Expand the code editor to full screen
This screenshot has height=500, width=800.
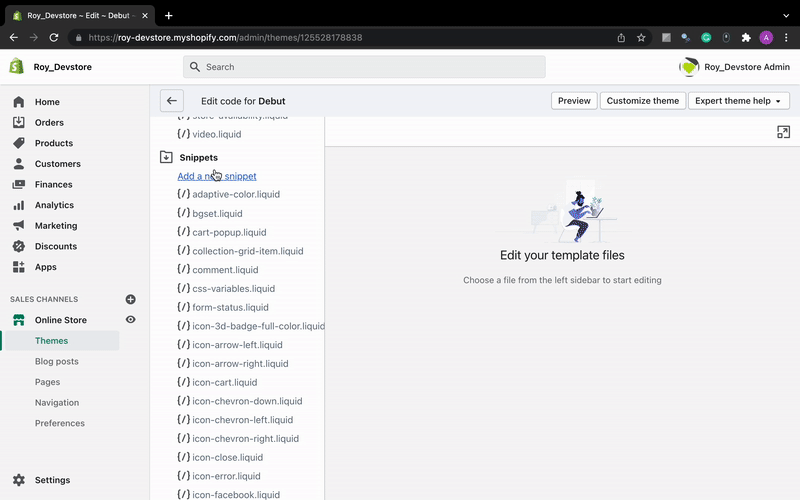tap(783, 132)
